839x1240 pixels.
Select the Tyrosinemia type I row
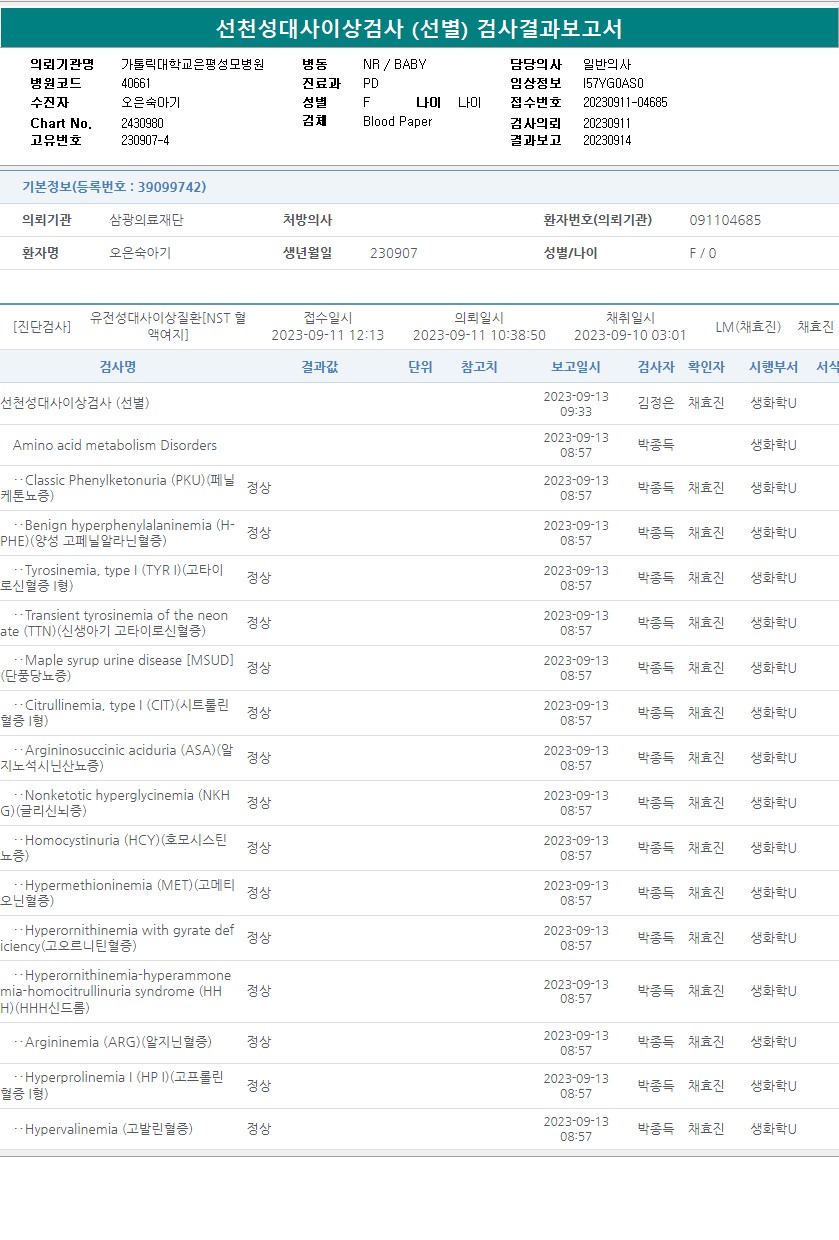point(118,578)
